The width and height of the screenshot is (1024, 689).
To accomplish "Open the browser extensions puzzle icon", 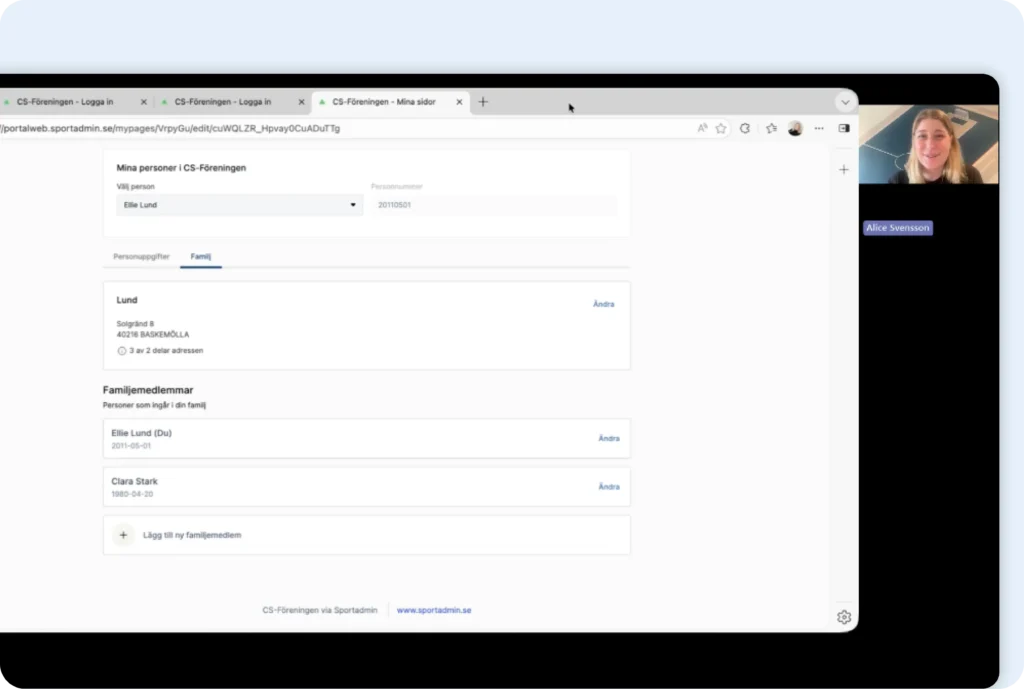I will [x=745, y=128].
